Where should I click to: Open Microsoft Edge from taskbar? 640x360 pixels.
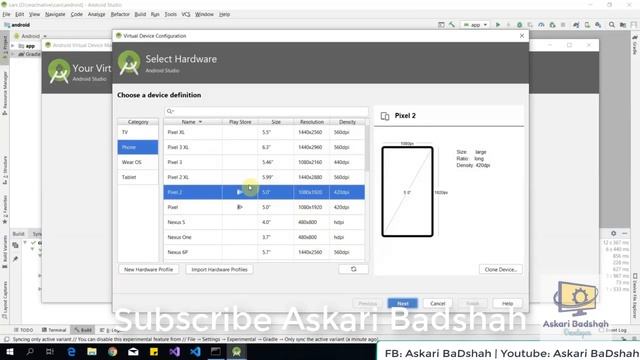click(x=71, y=352)
